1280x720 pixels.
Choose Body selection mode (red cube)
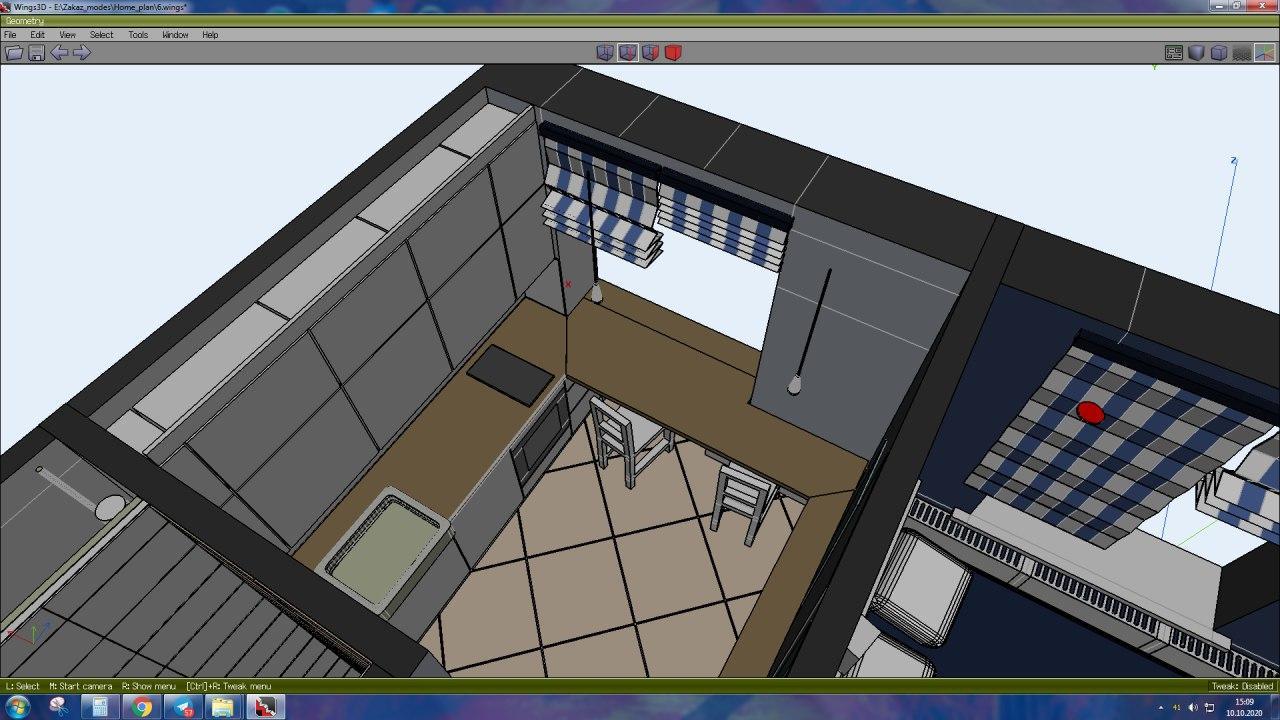[x=673, y=53]
